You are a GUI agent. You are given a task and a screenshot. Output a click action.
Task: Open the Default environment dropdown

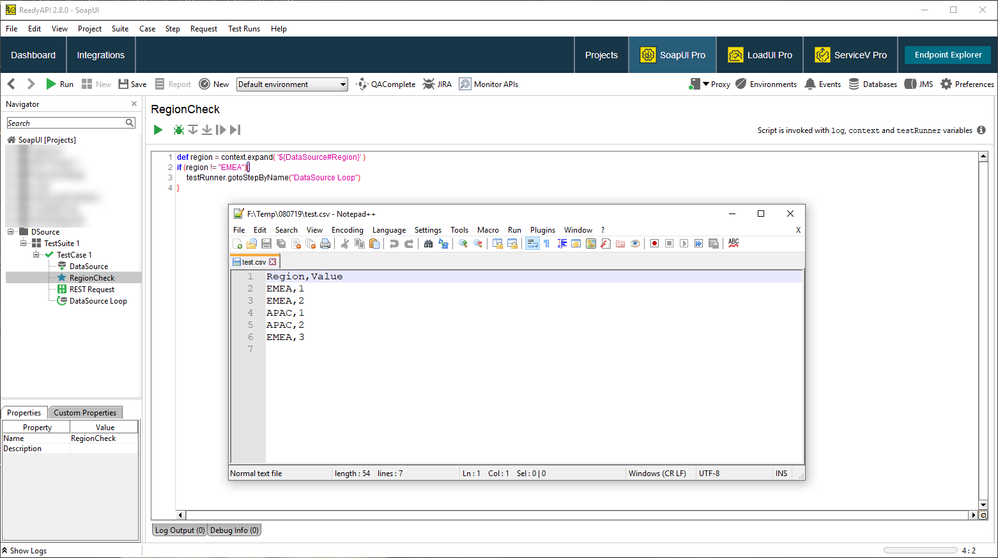292,85
